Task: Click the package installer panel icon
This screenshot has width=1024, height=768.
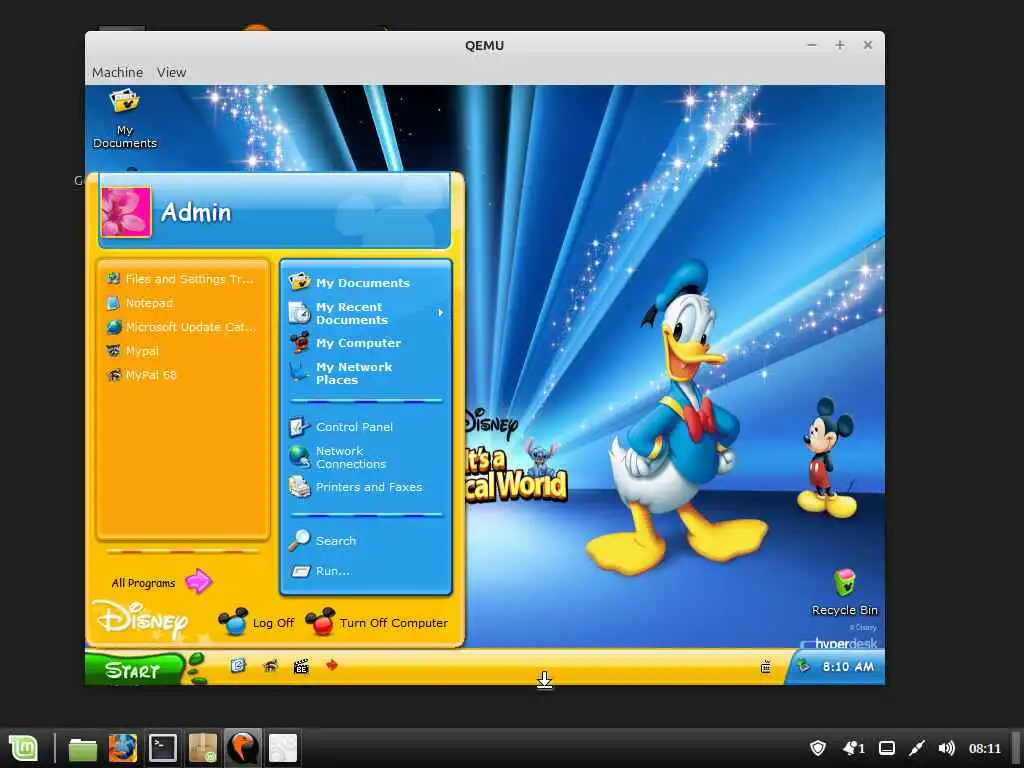Action: (202, 748)
